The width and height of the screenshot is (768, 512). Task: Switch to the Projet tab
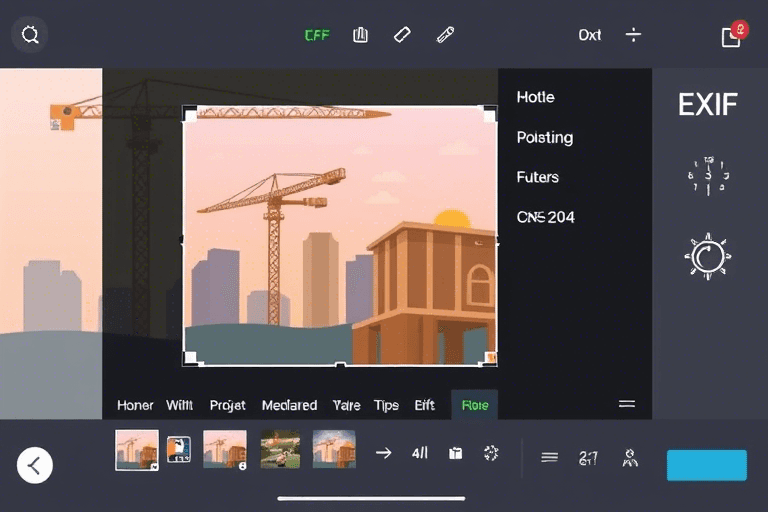point(228,405)
